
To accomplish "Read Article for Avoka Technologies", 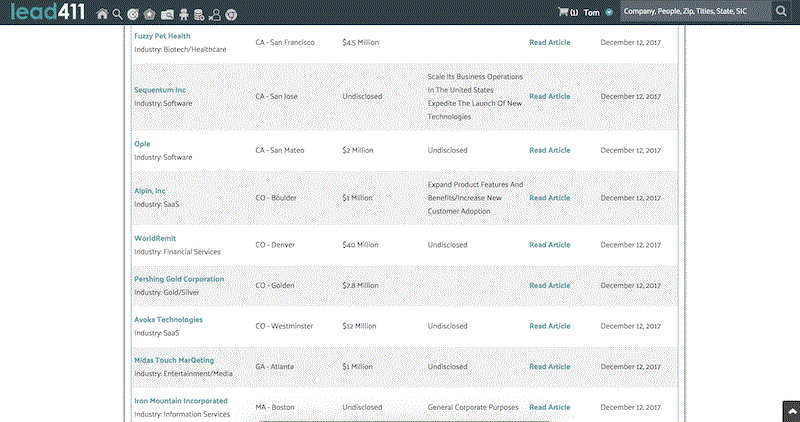I will point(549,326).
